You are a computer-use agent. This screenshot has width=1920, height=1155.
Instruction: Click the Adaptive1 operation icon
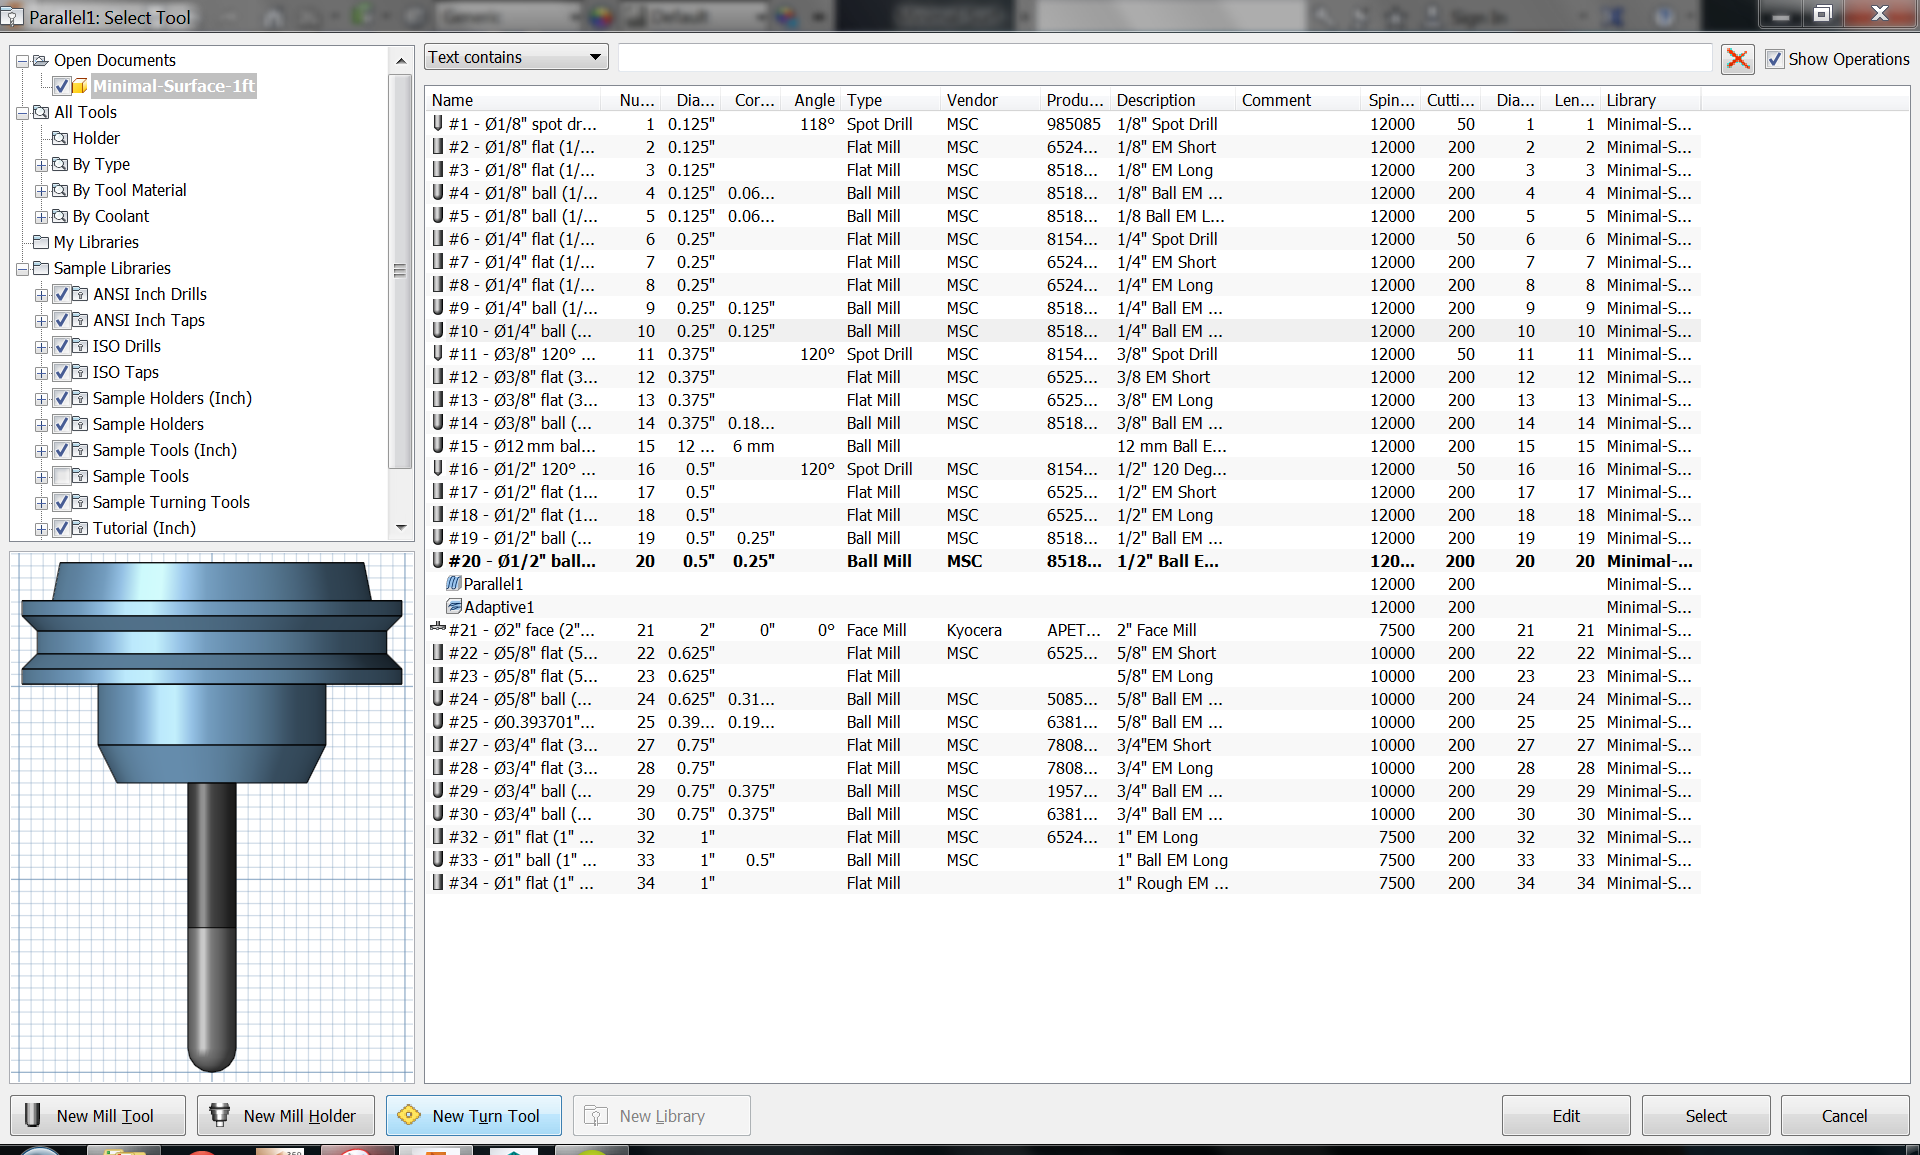[x=454, y=607]
